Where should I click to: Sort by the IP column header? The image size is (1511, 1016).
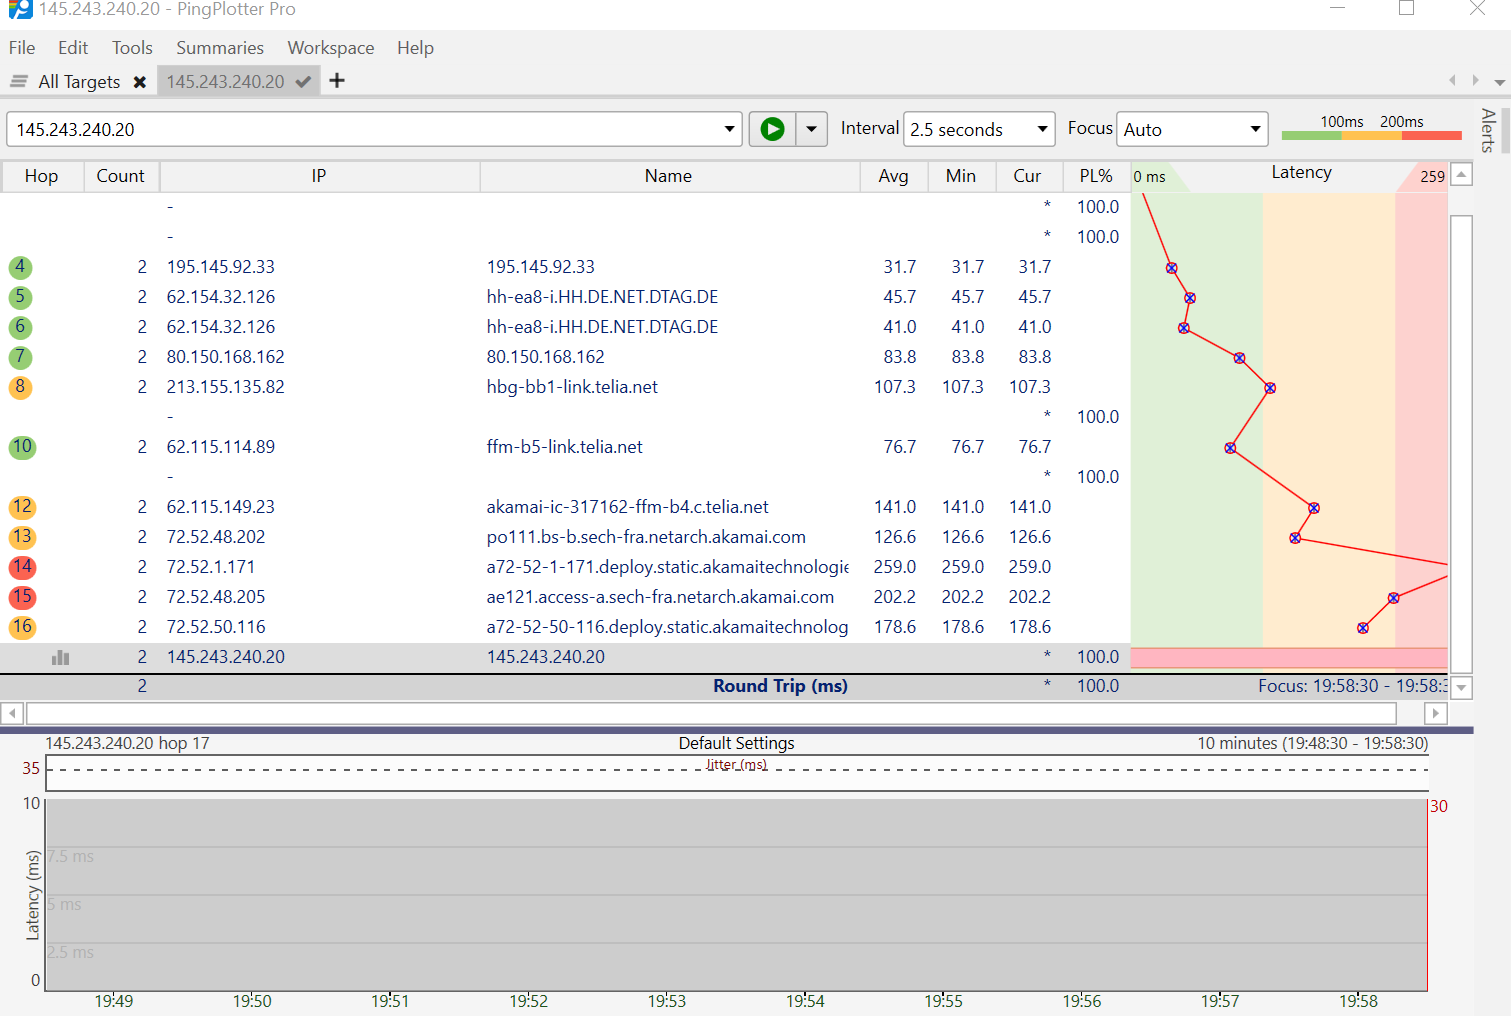coord(319,176)
